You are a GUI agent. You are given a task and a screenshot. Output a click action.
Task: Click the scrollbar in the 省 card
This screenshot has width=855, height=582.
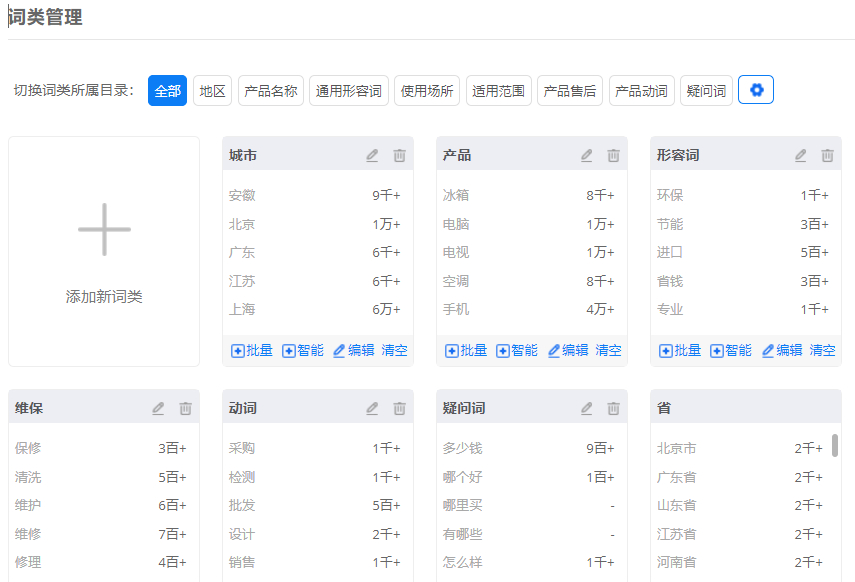(x=835, y=445)
